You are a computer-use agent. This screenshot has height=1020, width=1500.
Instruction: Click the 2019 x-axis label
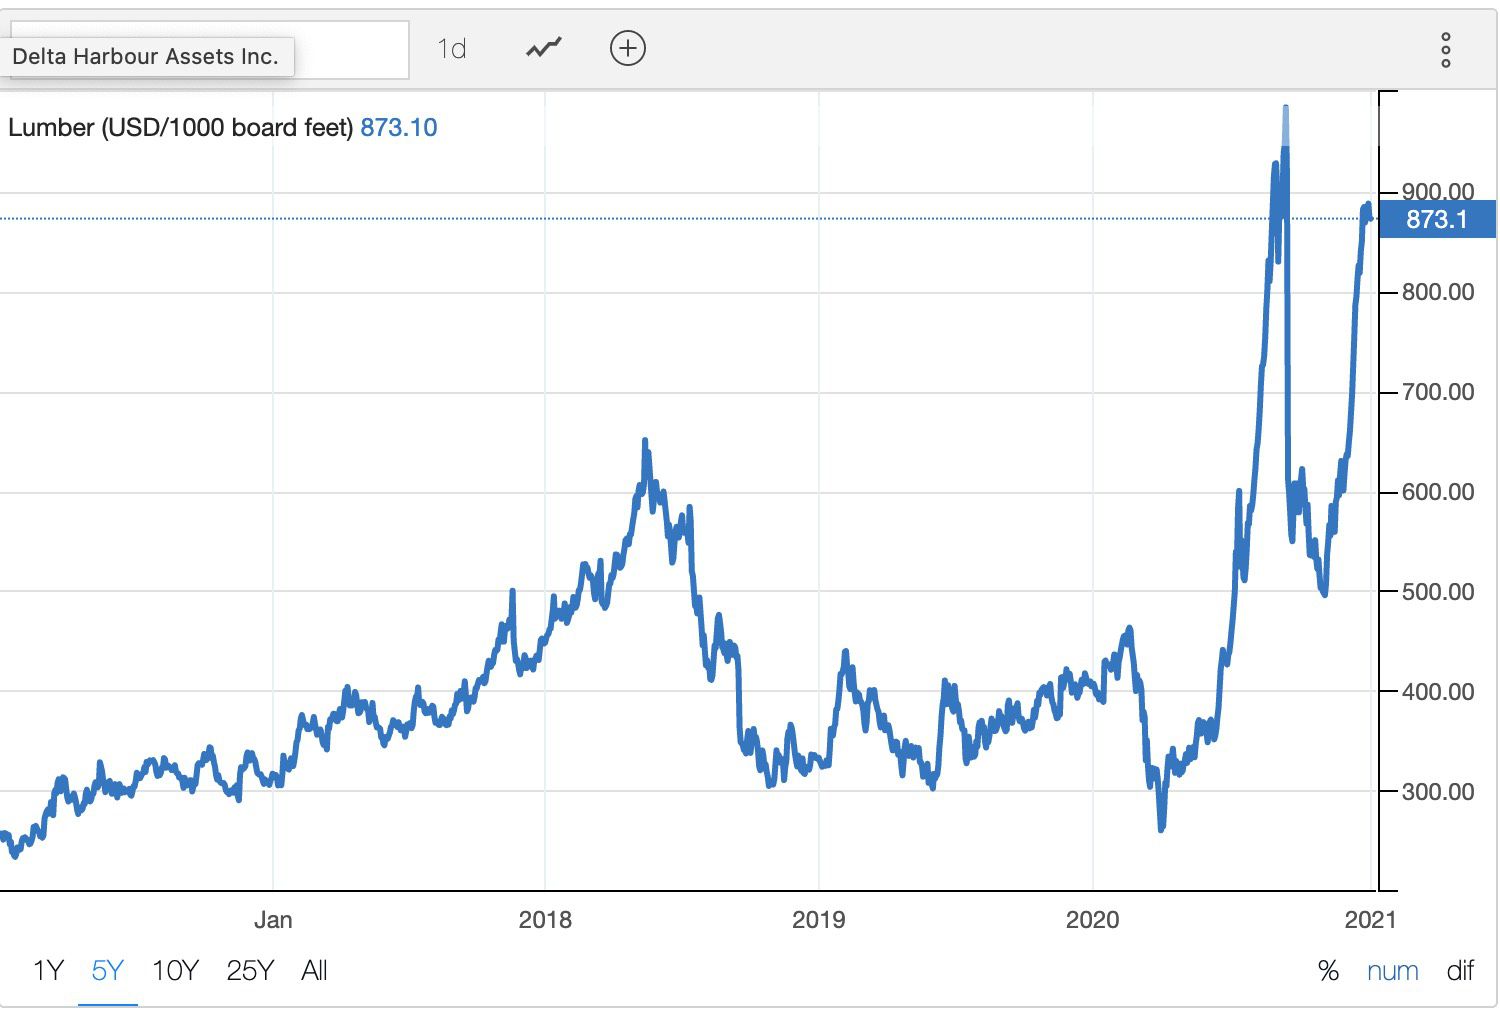point(818,919)
